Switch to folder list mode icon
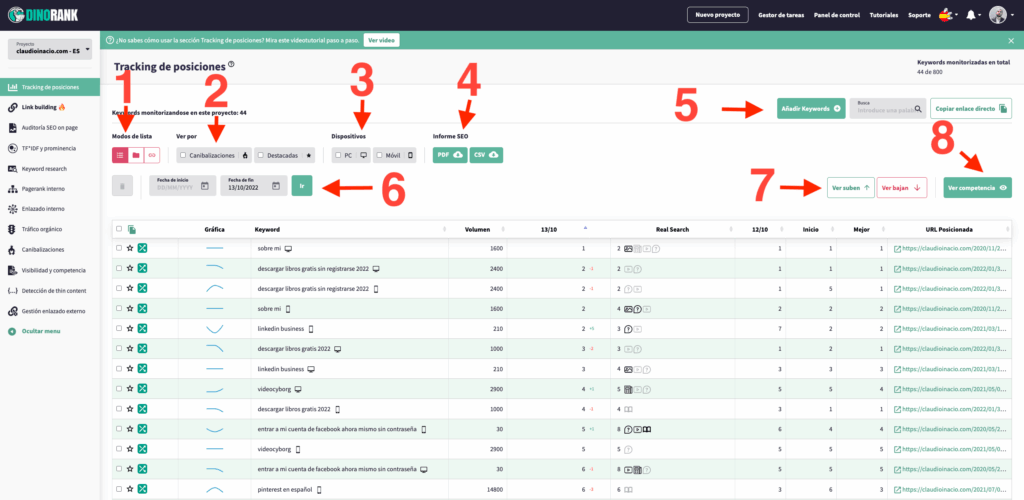 (136, 155)
